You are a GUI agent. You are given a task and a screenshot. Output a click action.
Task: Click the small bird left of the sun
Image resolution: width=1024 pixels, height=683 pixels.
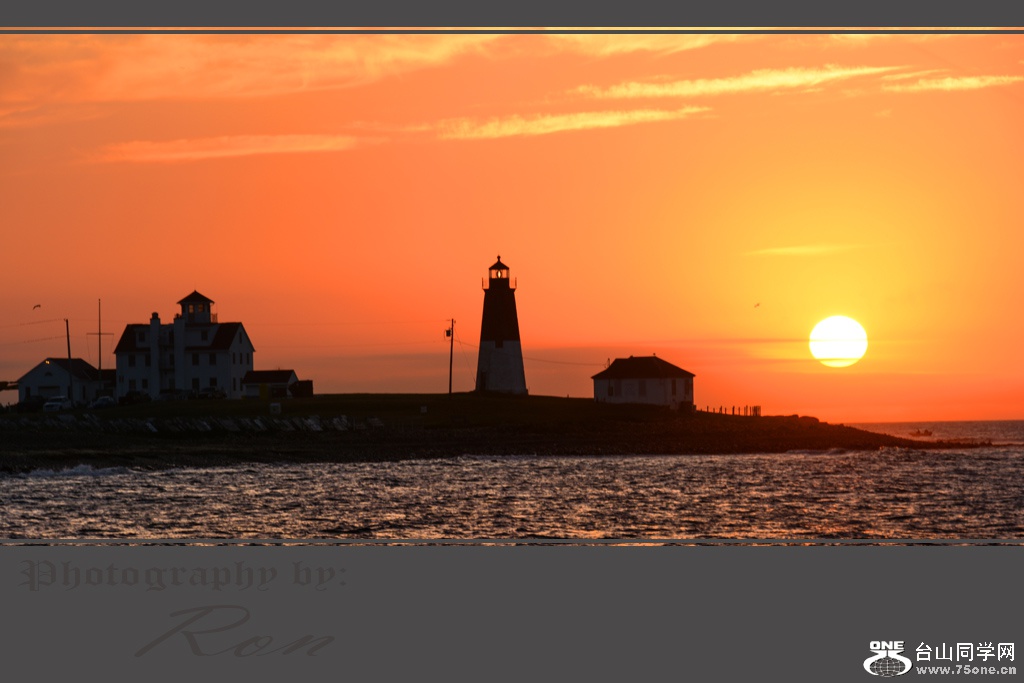[x=757, y=305]
